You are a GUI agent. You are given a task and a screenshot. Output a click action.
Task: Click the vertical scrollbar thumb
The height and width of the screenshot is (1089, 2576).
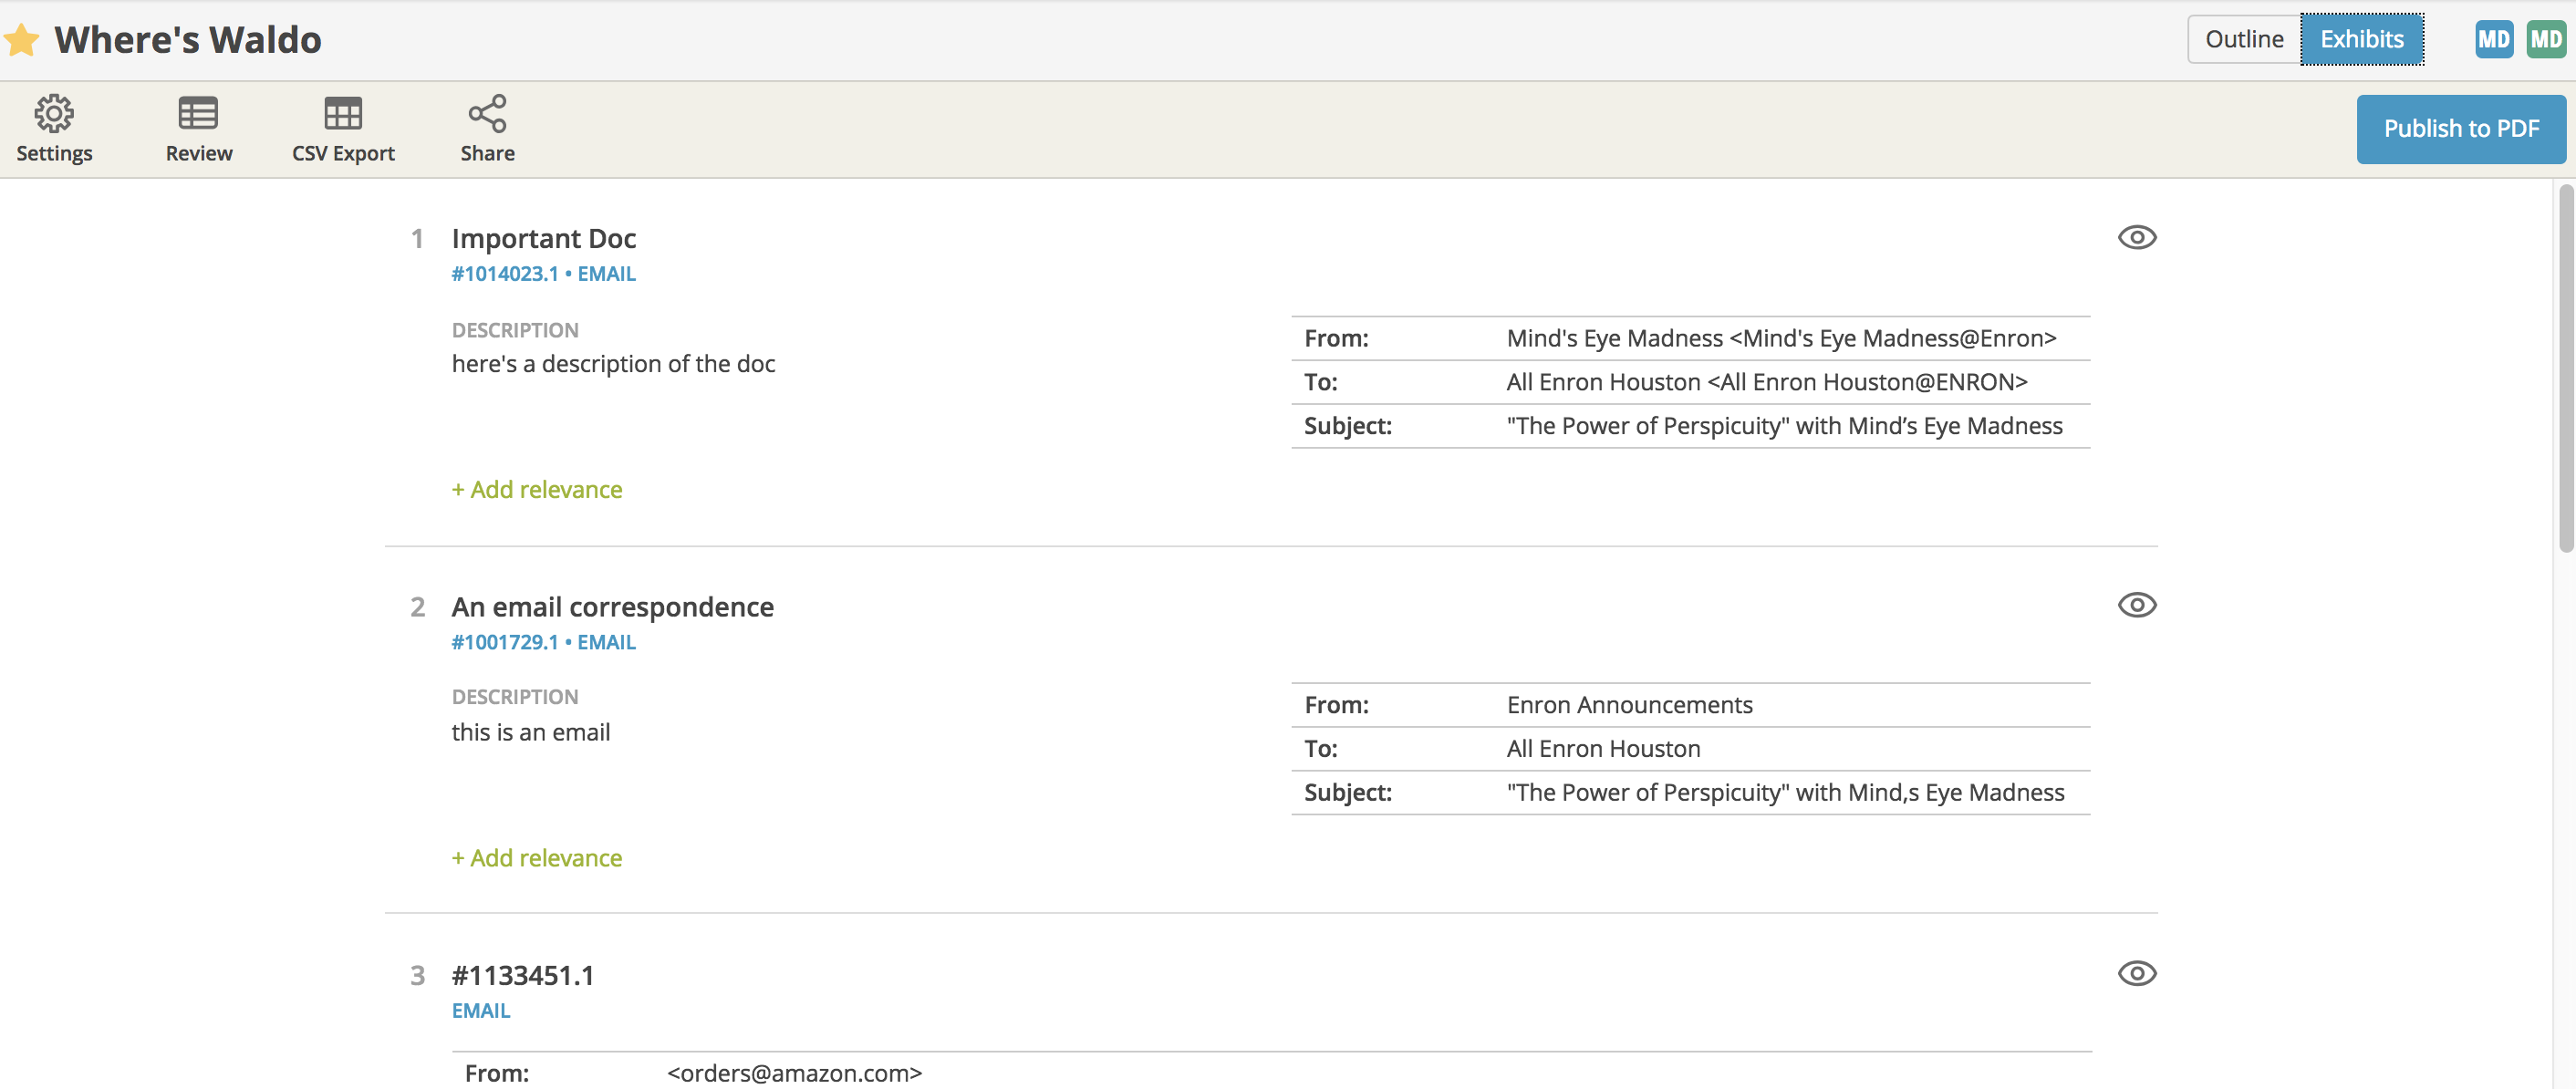pyautogui.click(x=2566, y=368)
